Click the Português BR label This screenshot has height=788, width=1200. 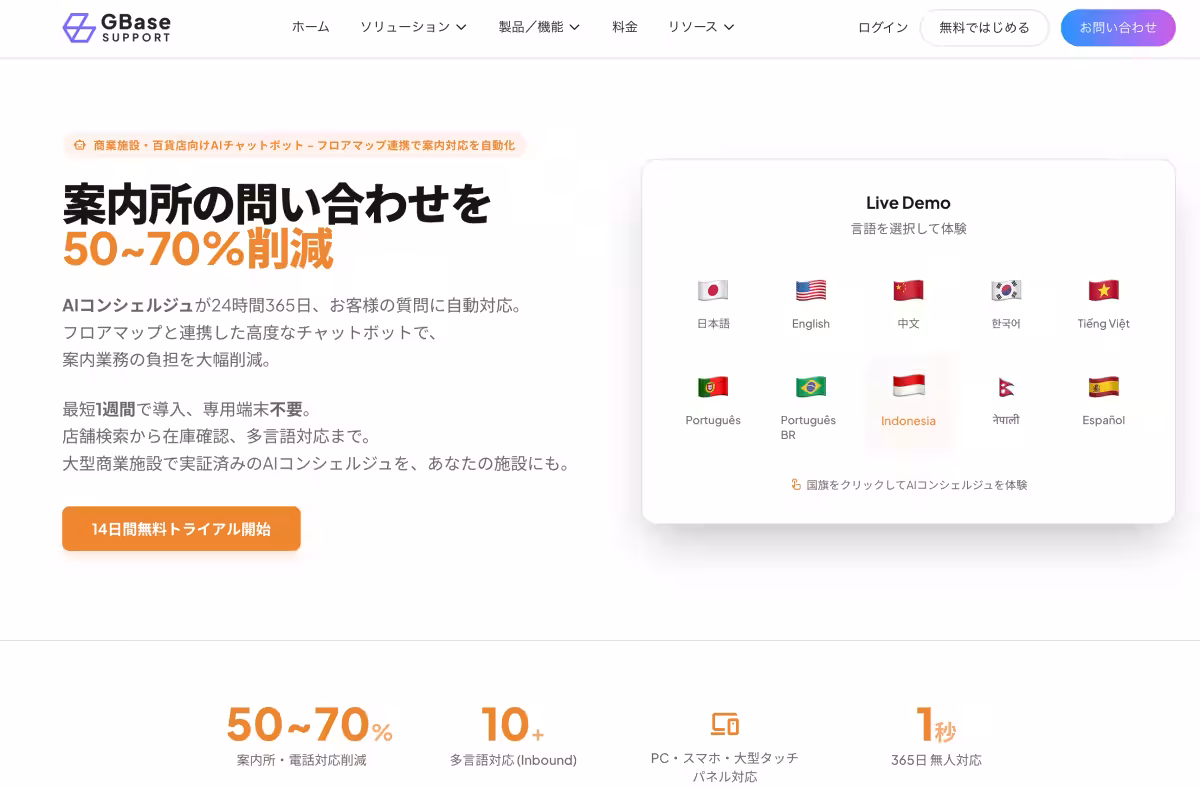(808, 428)
